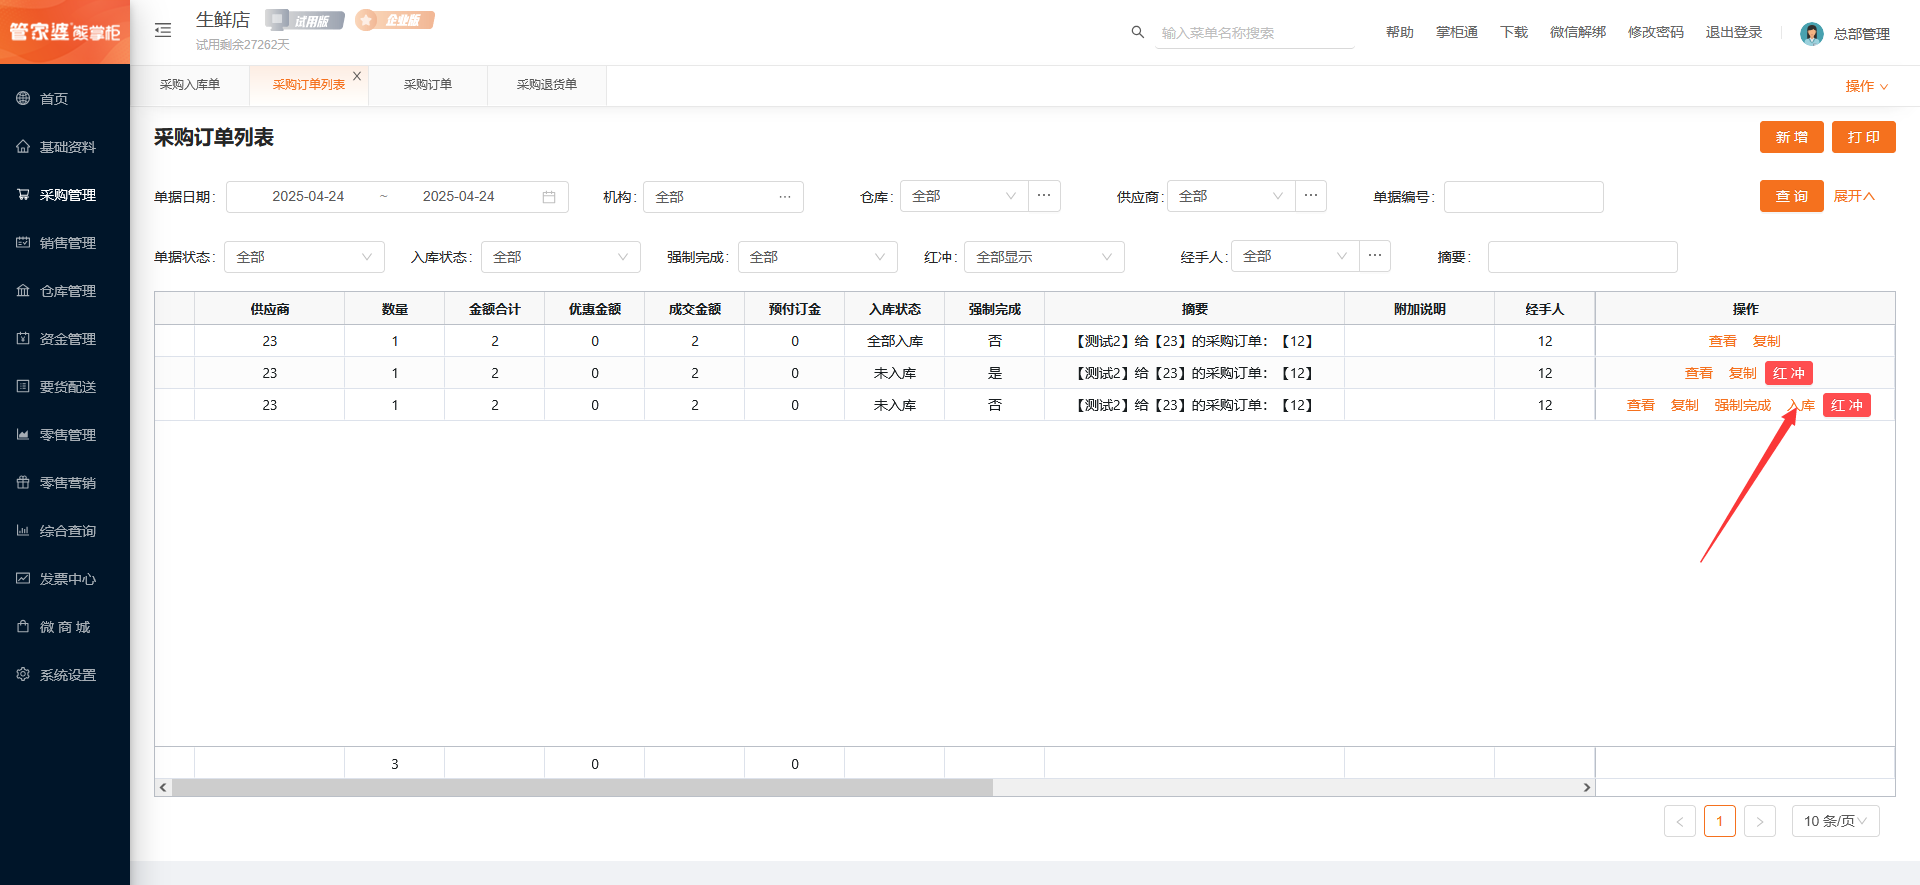Image resolution: width=1920 pixels, height=885 pixels.
Task: Click the menu name search box
Action: click(x=1255, y=33)
